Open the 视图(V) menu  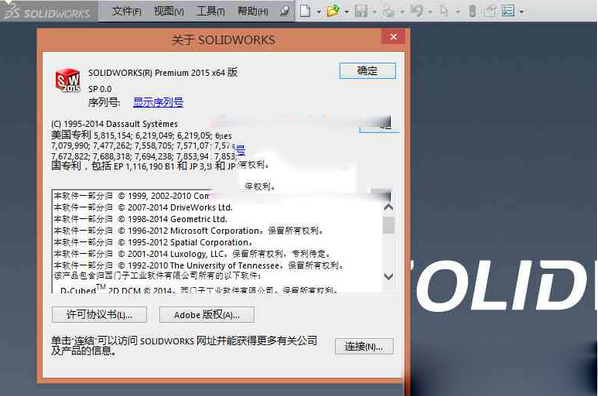169,11
